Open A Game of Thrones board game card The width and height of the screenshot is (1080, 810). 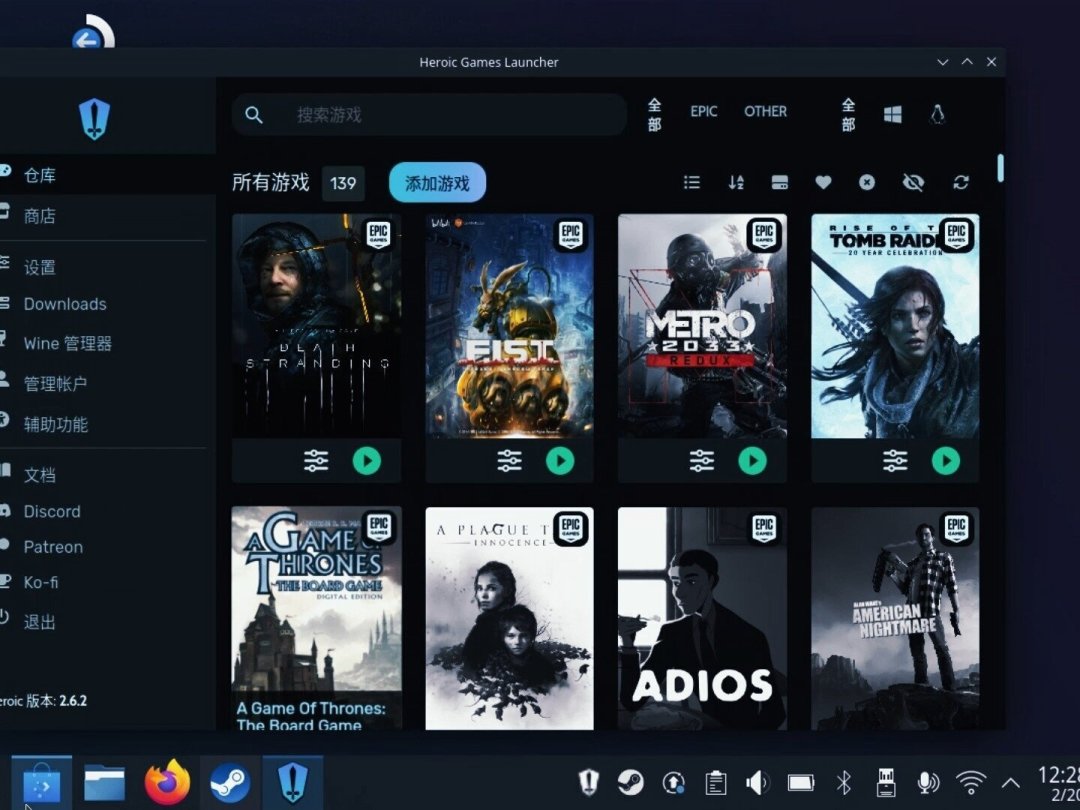pyautogui.click(x=316, y=618)
